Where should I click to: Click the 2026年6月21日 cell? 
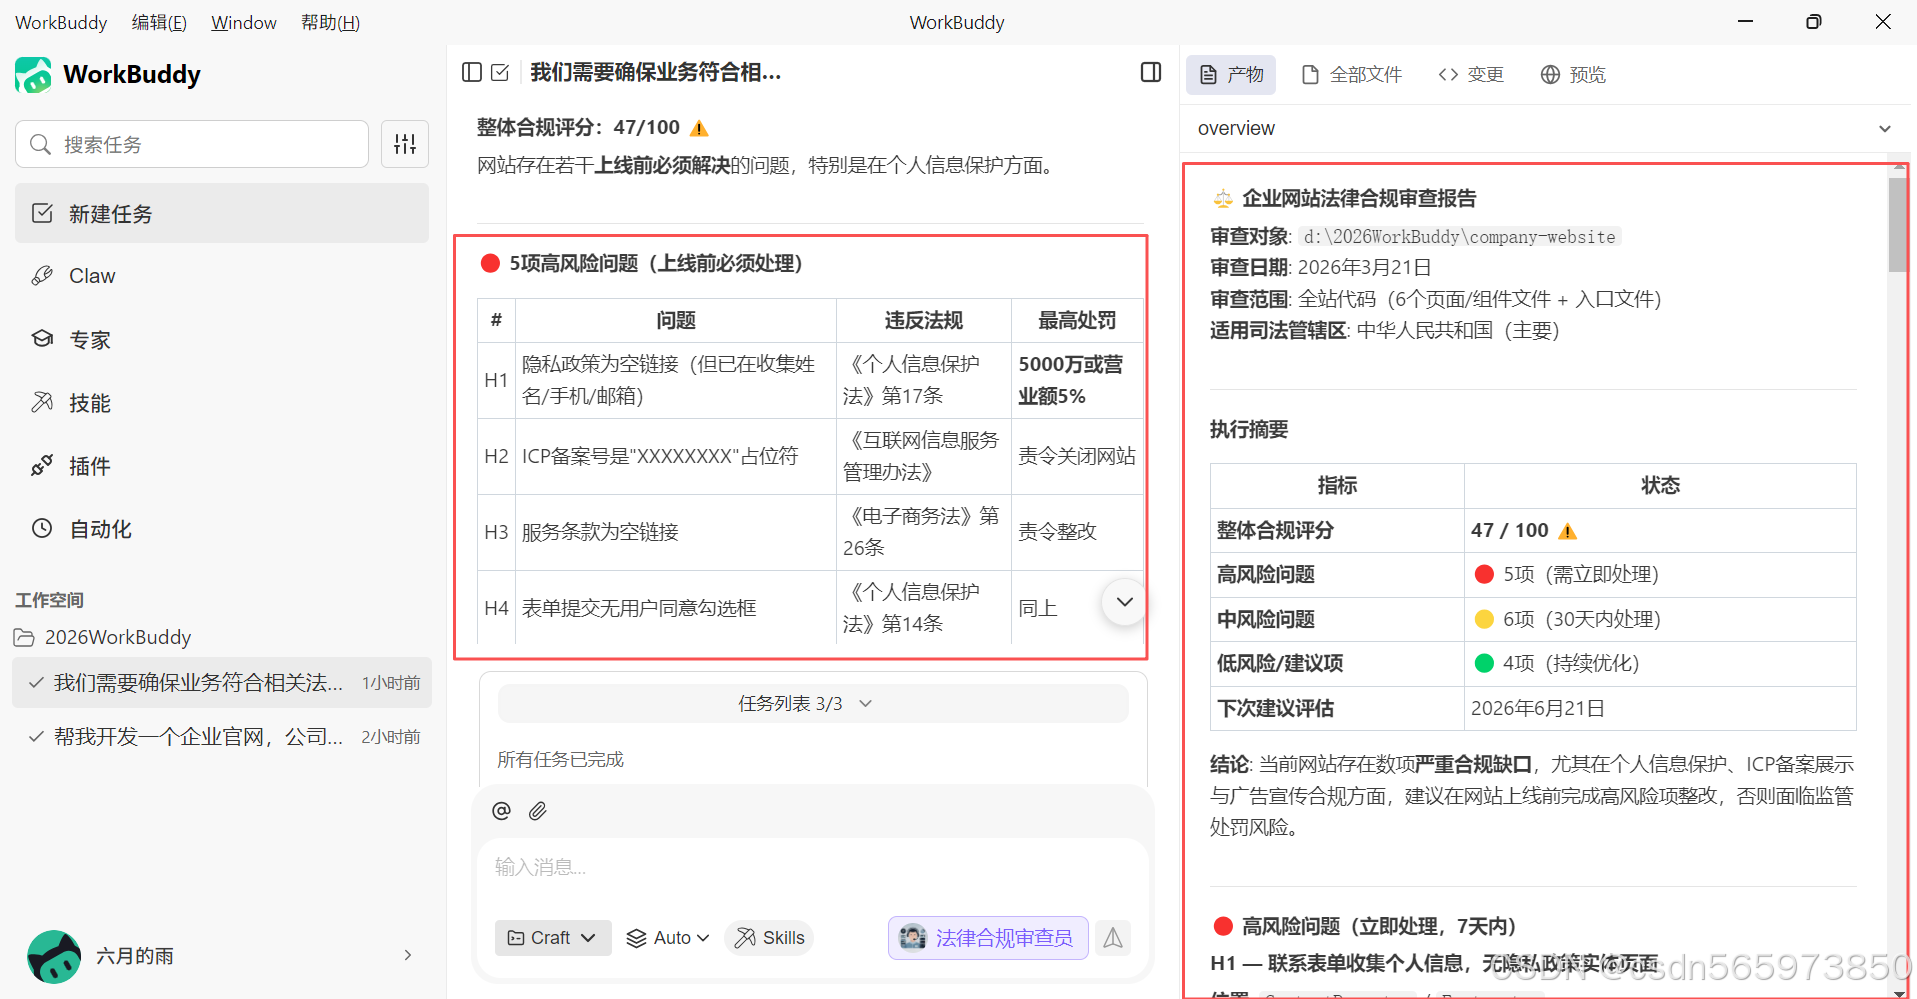(1660, 708)
